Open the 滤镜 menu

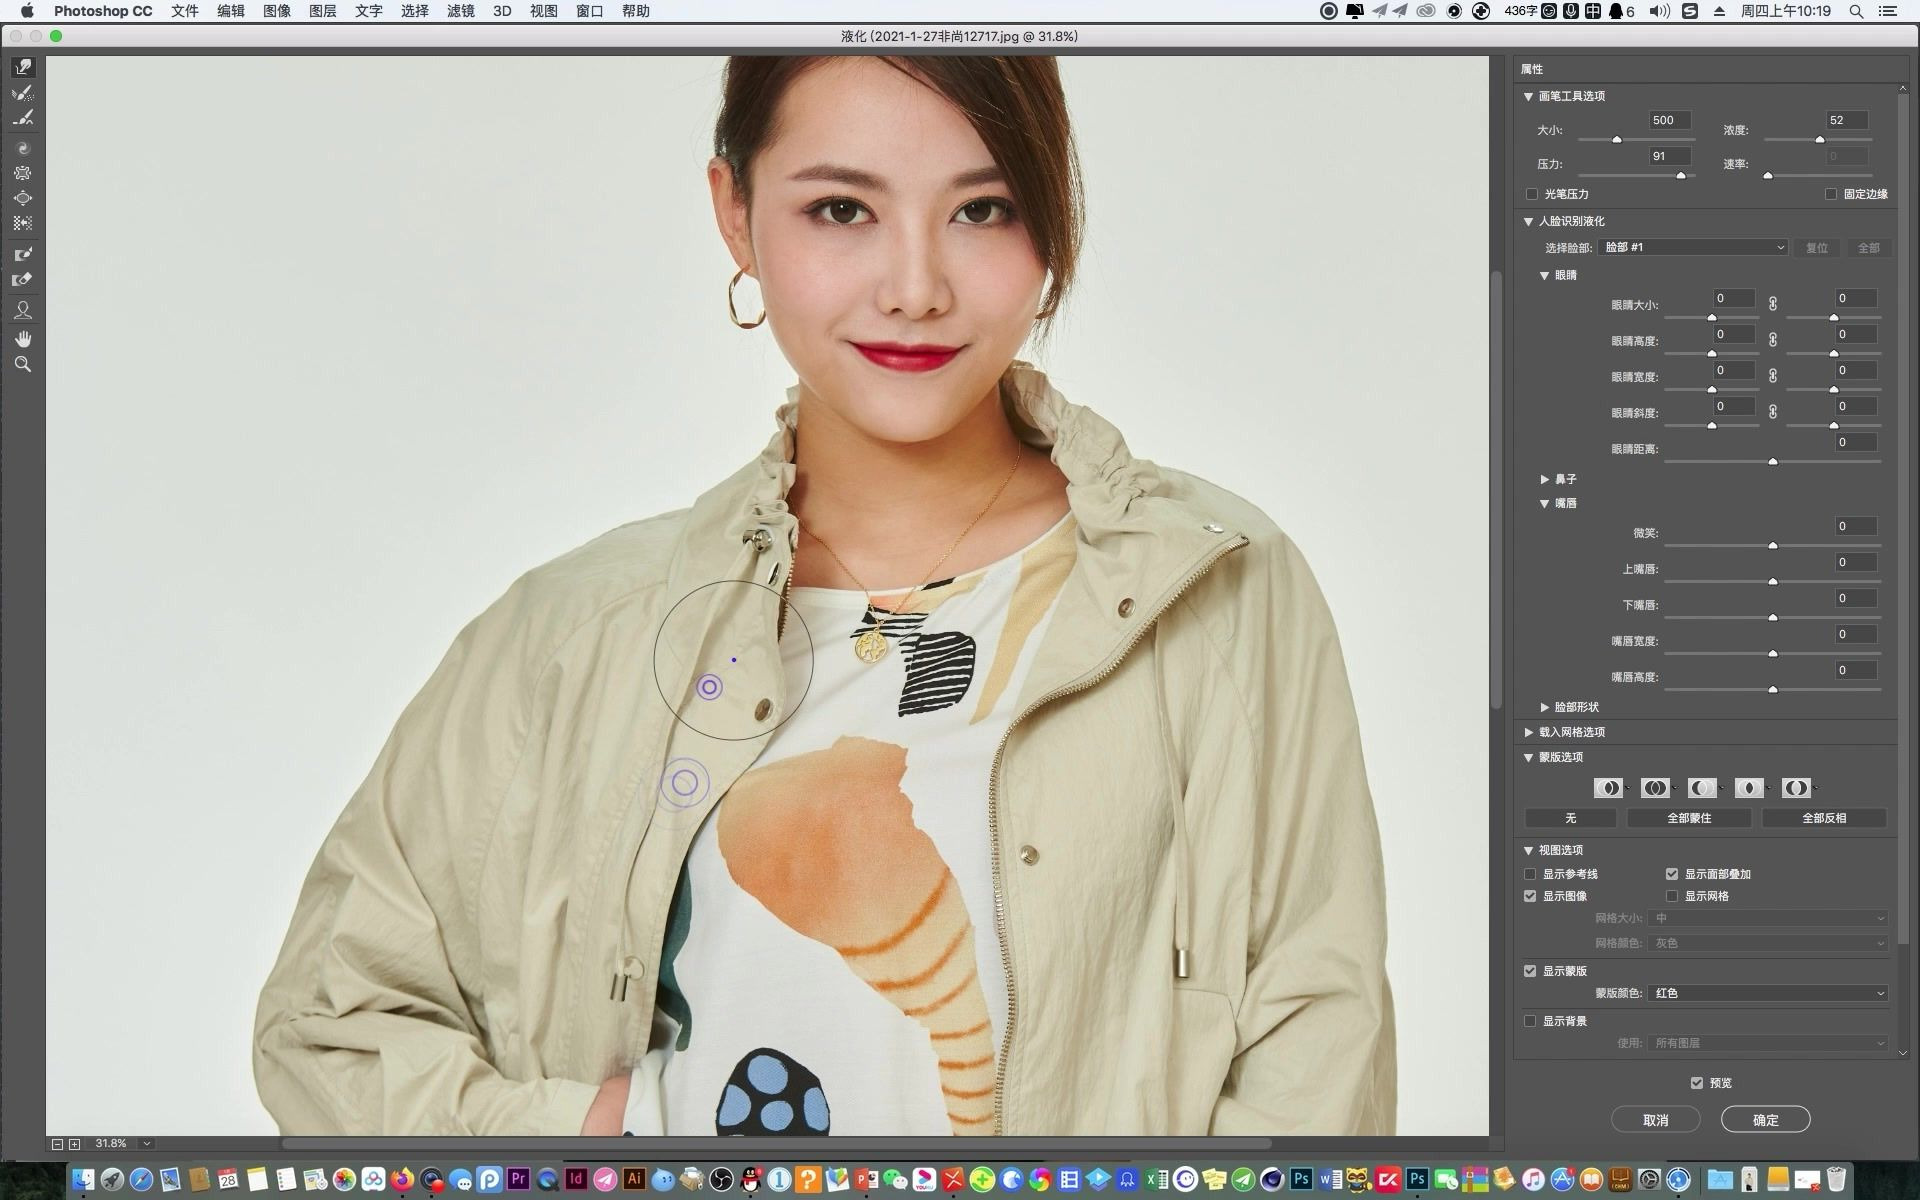point(460,11)
